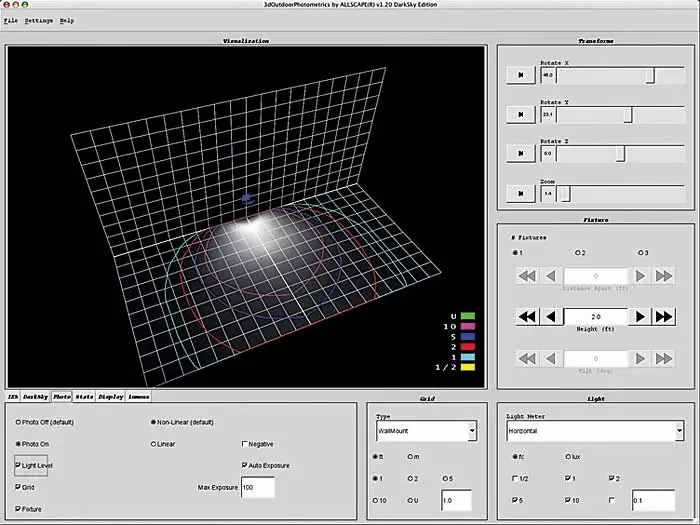Fast-increase Height with double right arrow
Viewport: 700px width, 525px height.
(664, 316)
